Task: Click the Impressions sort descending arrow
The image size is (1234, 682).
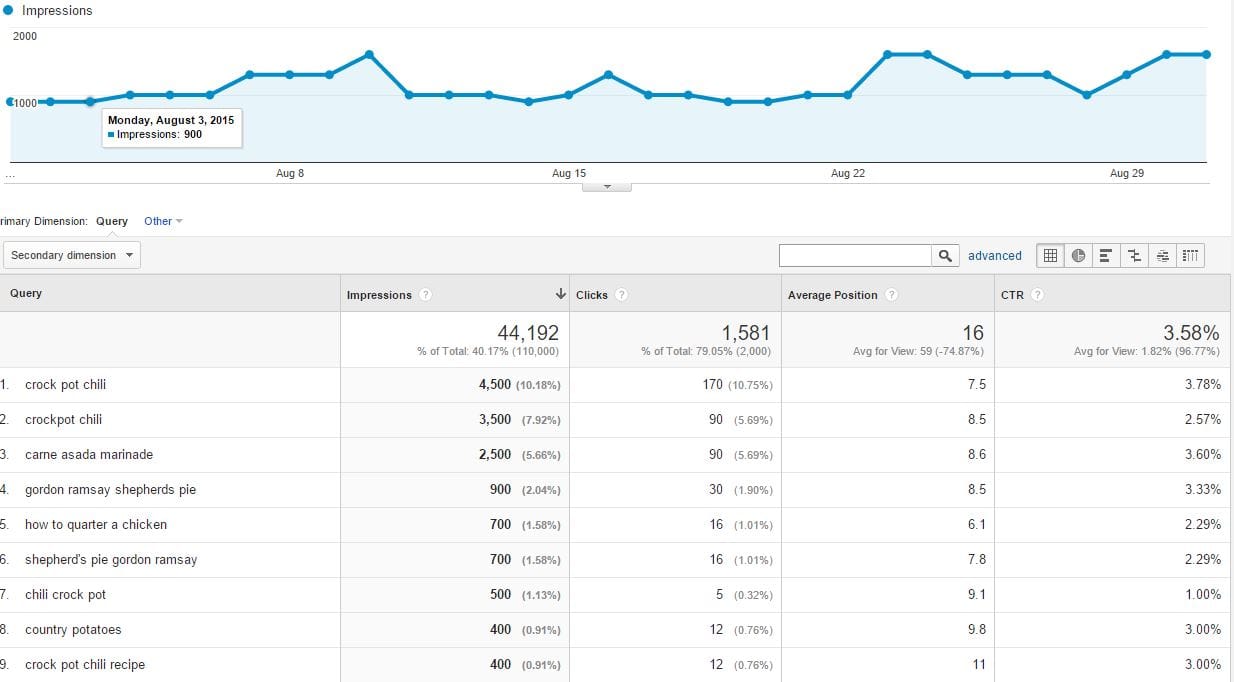Action: pos(561,295)
